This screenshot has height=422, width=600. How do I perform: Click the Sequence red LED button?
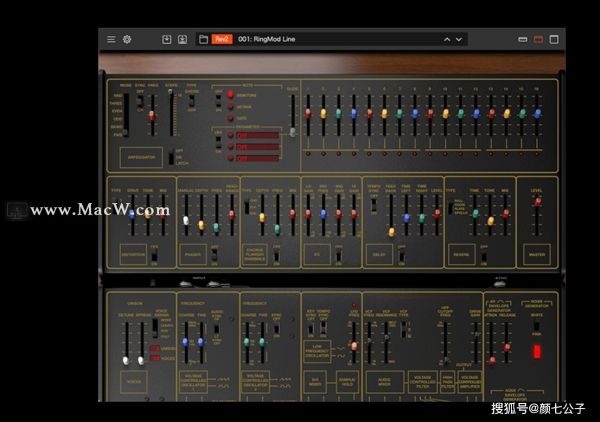point(230,95)
